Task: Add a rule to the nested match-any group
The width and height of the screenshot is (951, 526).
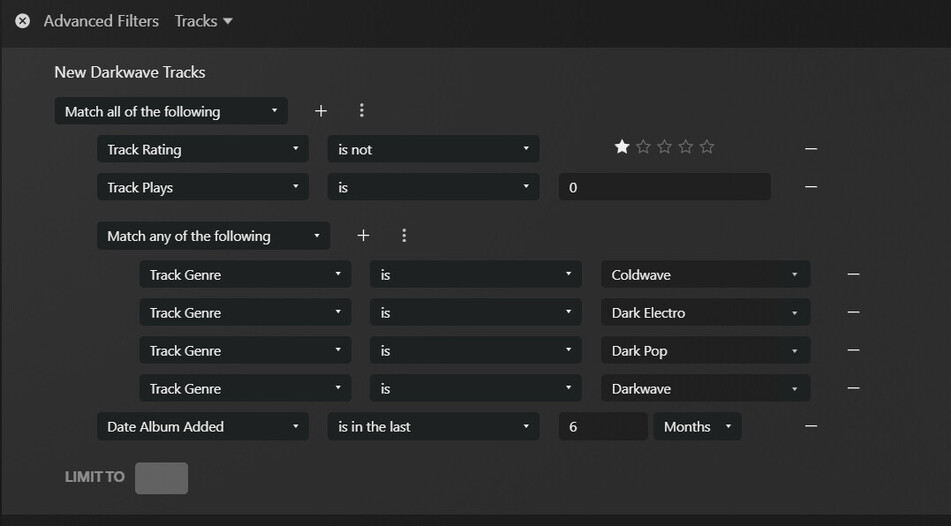Action: 363,236
